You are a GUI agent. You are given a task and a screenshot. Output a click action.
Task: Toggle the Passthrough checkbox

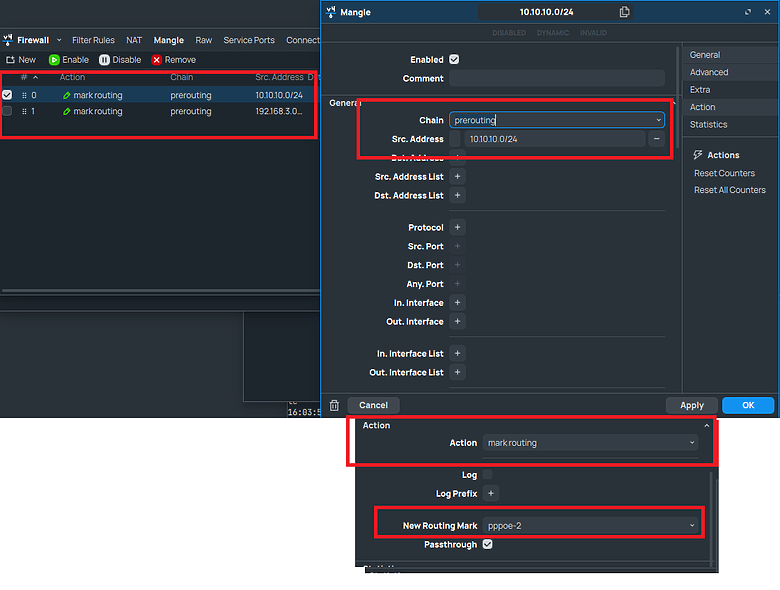[x=488, y=544]
